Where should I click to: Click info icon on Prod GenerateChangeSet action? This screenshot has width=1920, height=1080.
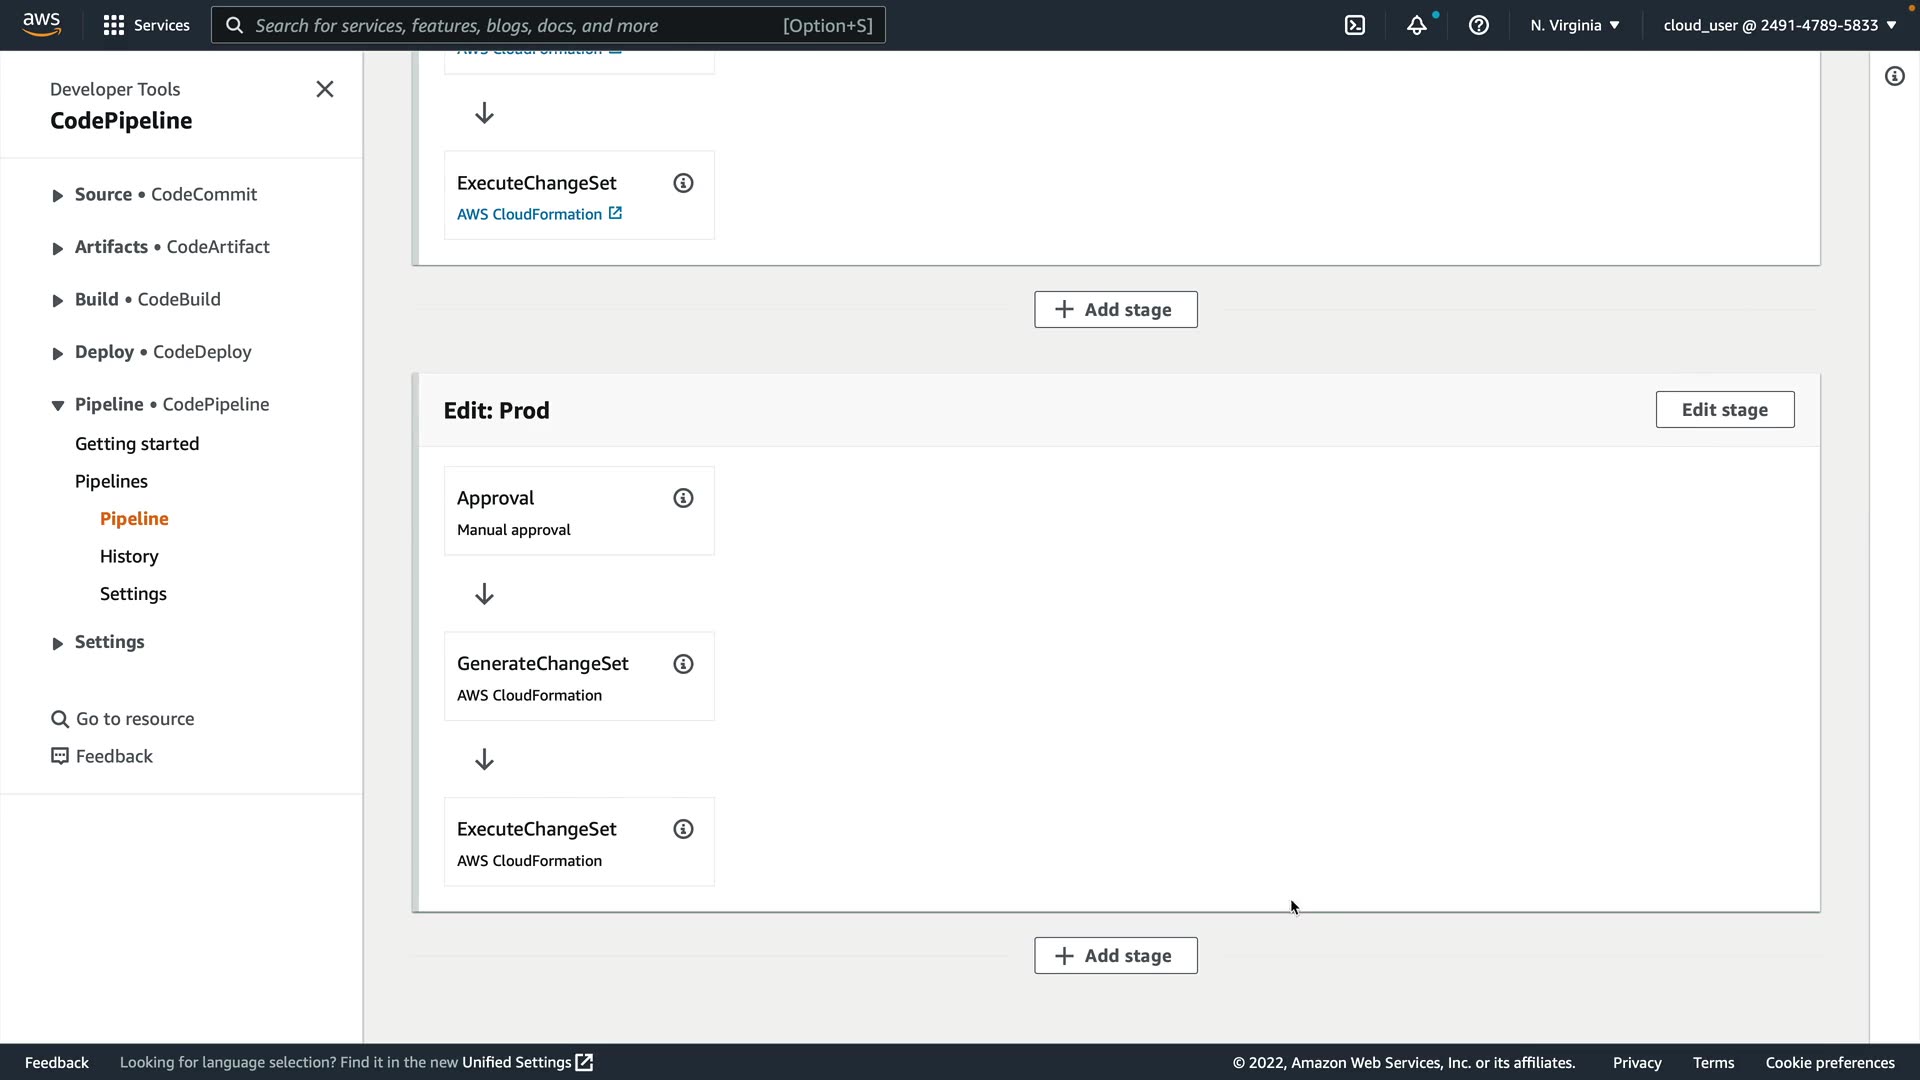pyautogui.click(x=683, y=664)
